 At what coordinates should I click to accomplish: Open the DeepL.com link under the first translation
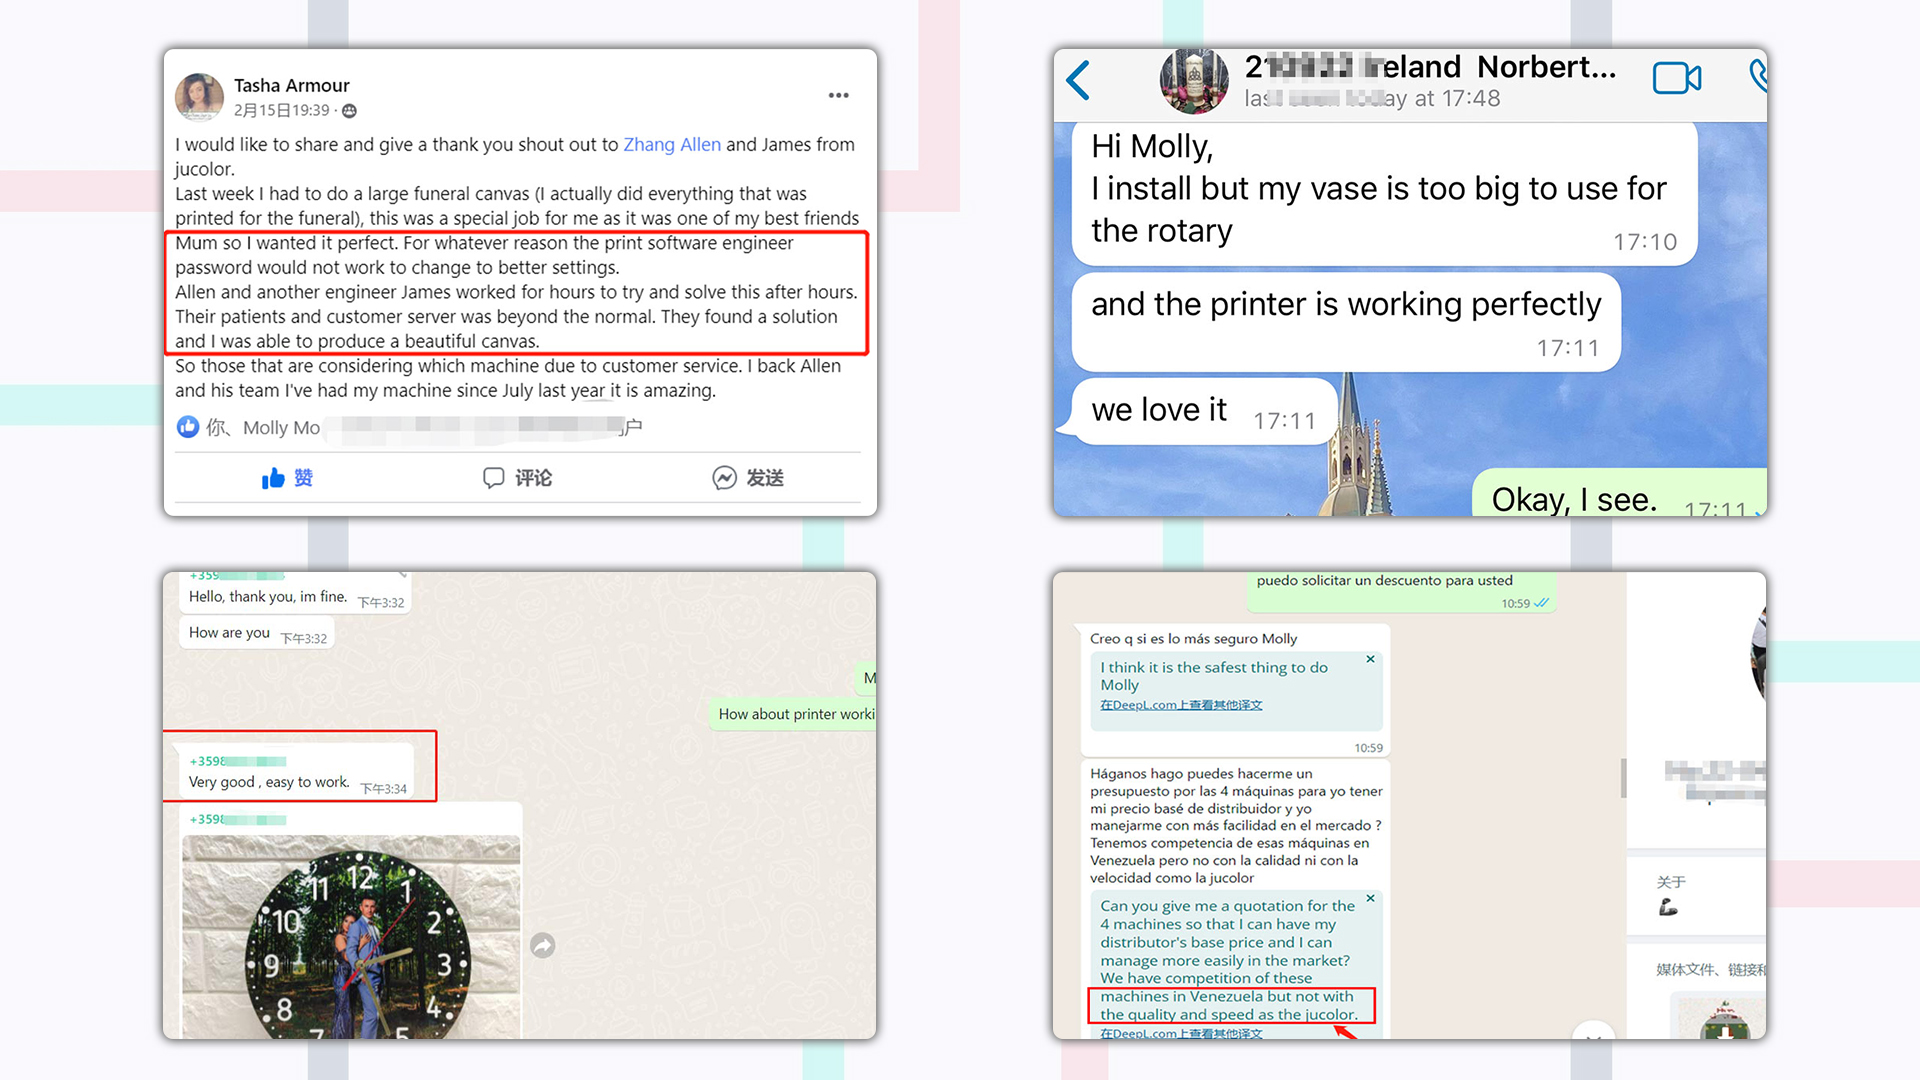click(x=1181, y=705)
